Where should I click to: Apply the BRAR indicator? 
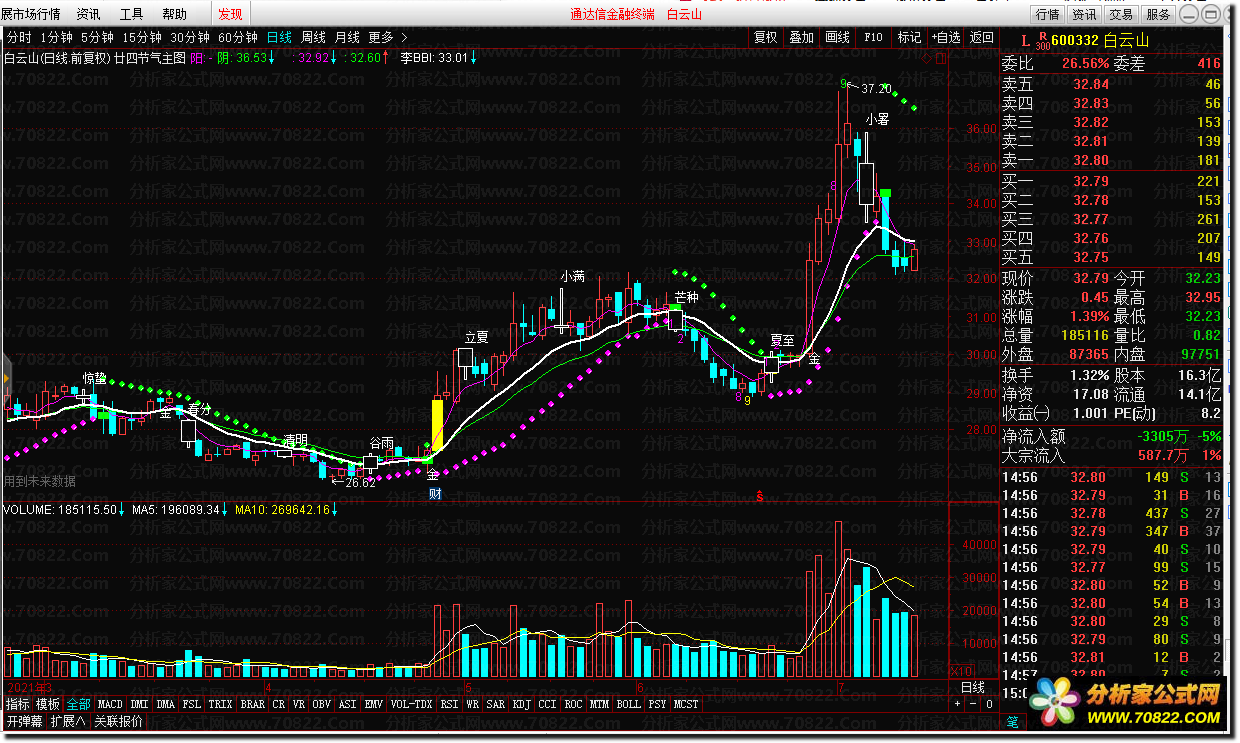tap(253, 704)
